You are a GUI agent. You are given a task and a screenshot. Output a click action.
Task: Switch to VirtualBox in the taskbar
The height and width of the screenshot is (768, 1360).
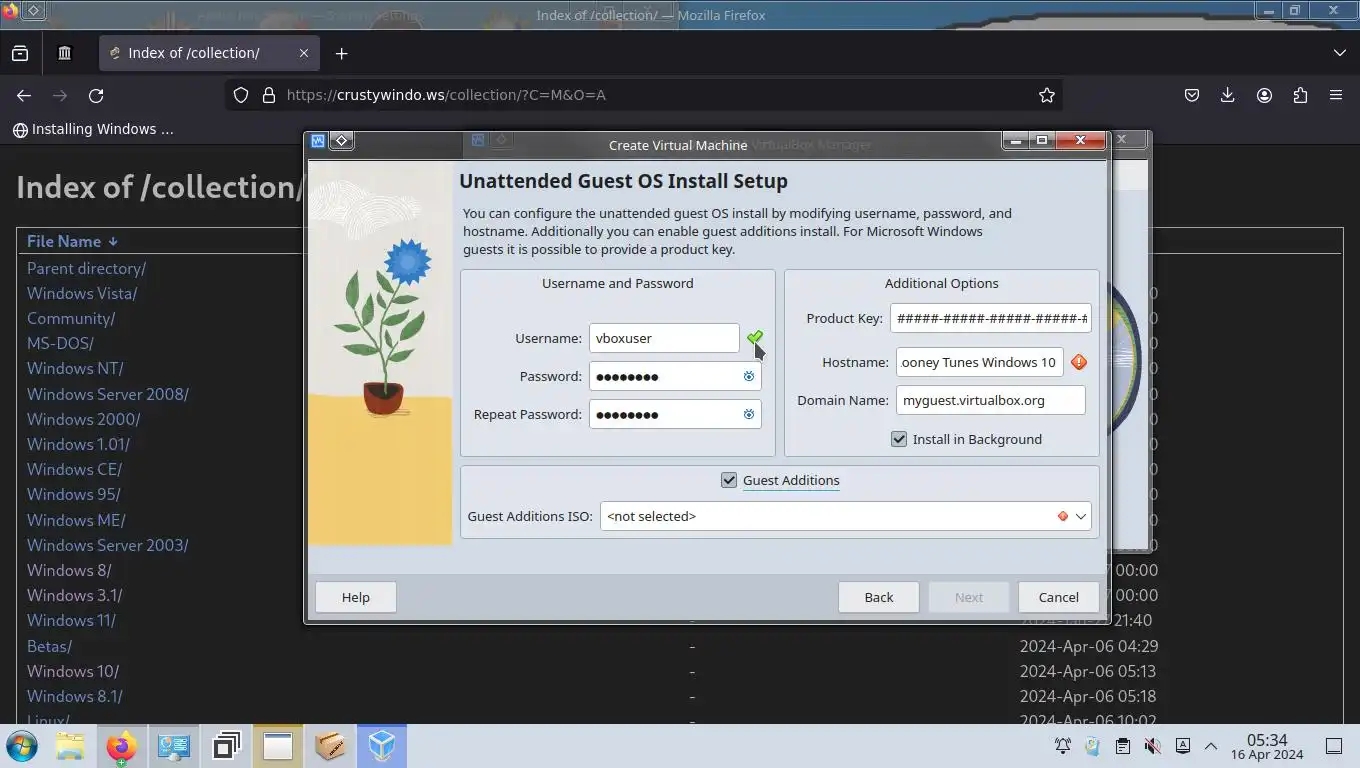click(x=382, y=746)
